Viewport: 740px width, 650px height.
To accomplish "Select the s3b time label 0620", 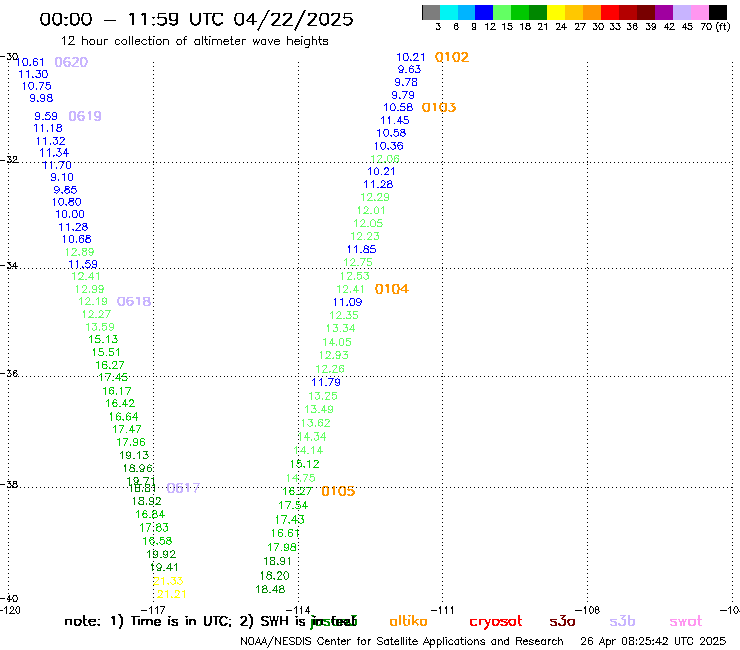I will pos(71,62).
